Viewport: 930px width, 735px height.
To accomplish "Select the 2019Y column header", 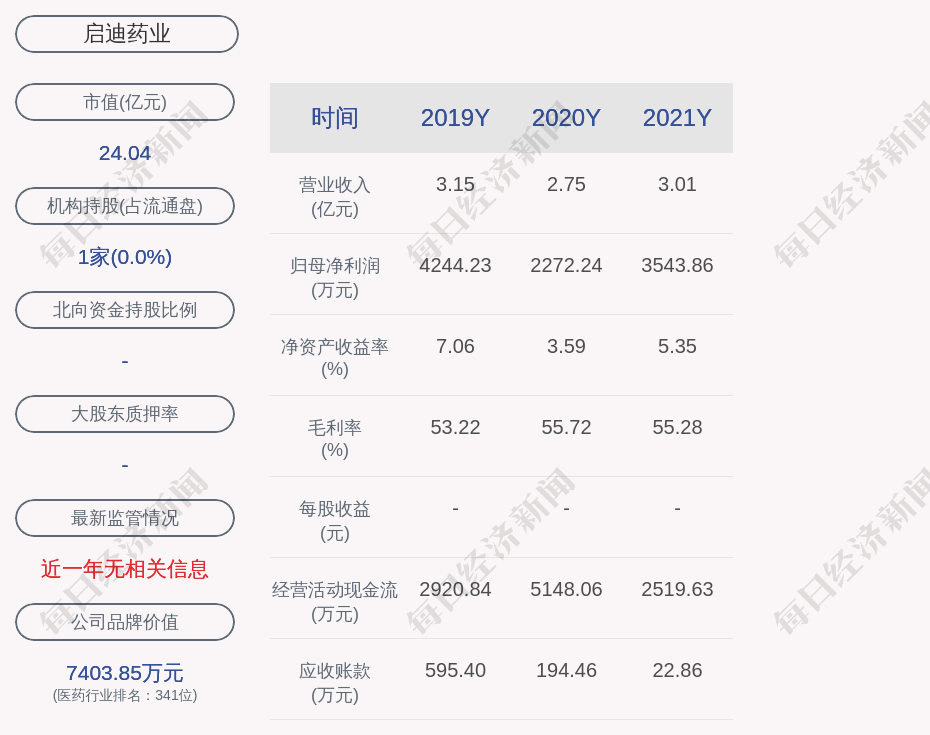I will pos(455,118).
